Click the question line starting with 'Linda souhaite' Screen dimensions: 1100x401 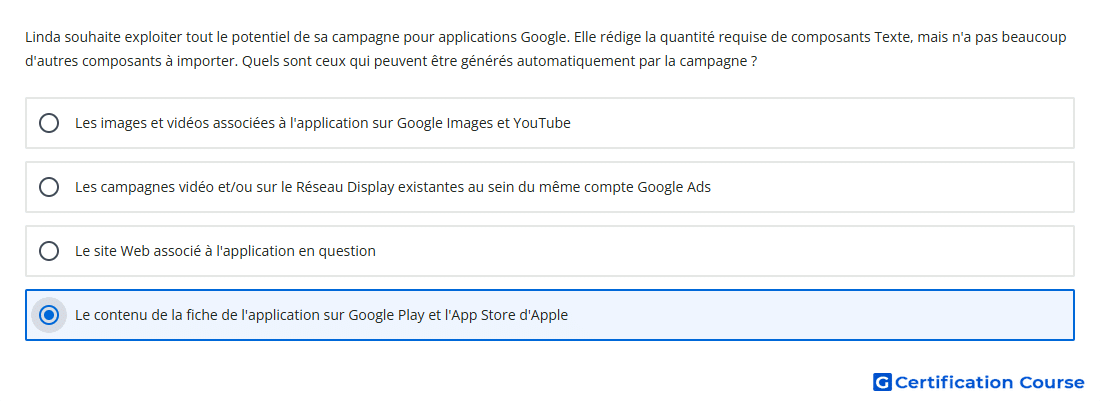[x=546, y=37]
